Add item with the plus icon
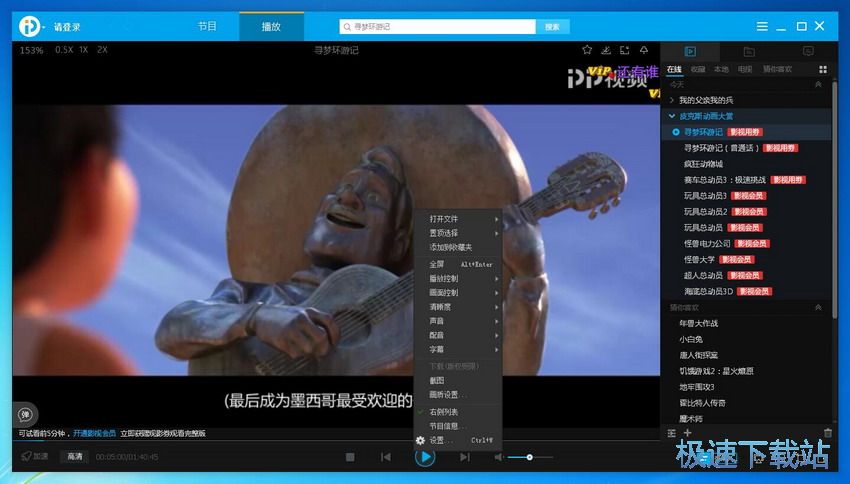Image resolution: width=850 pixels, height=484 pixels. [687, 433]
